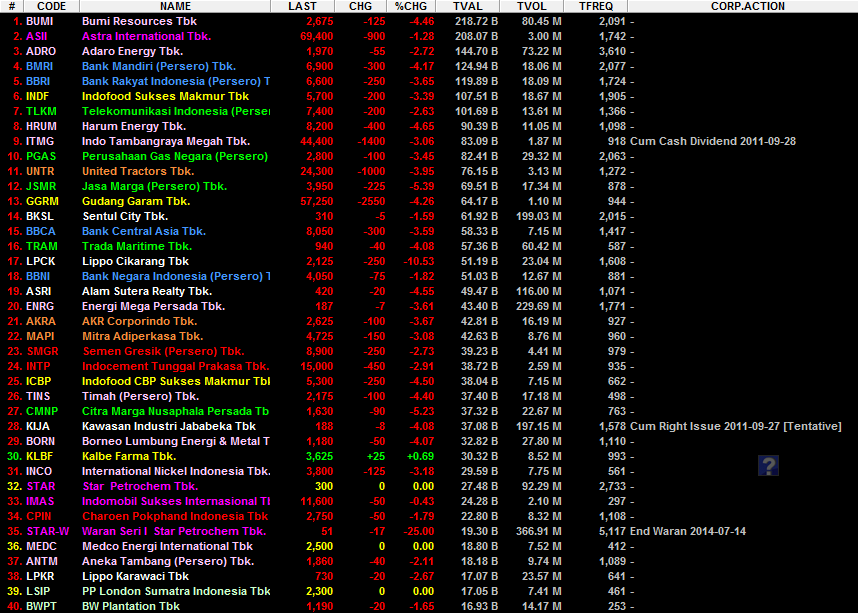The image size is (858, 613).
Task: Select stock code TRAM
Action: point(42,246)
